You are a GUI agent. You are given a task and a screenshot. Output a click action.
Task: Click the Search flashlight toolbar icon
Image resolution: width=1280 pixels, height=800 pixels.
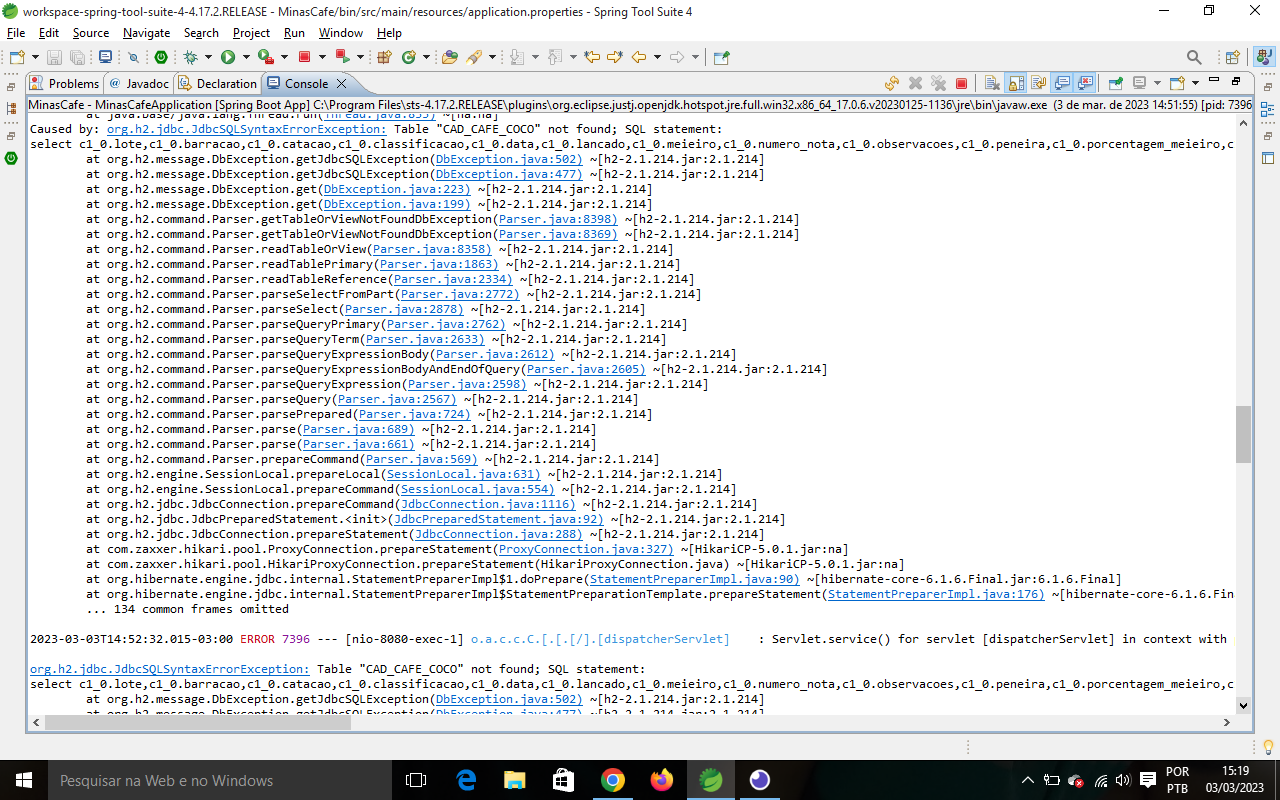tap(474, 57)
